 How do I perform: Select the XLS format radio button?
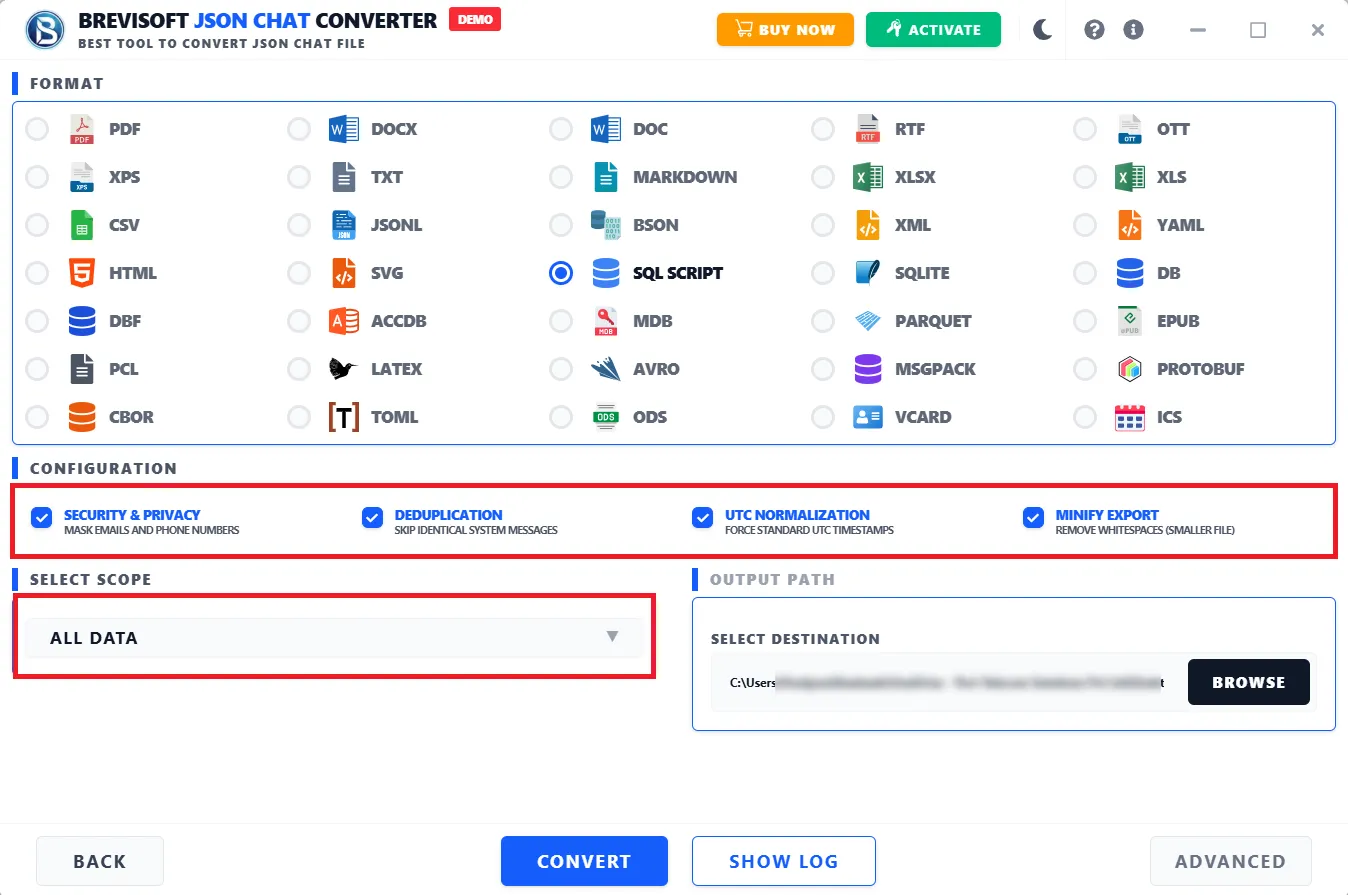click(x=1085, y=177)
